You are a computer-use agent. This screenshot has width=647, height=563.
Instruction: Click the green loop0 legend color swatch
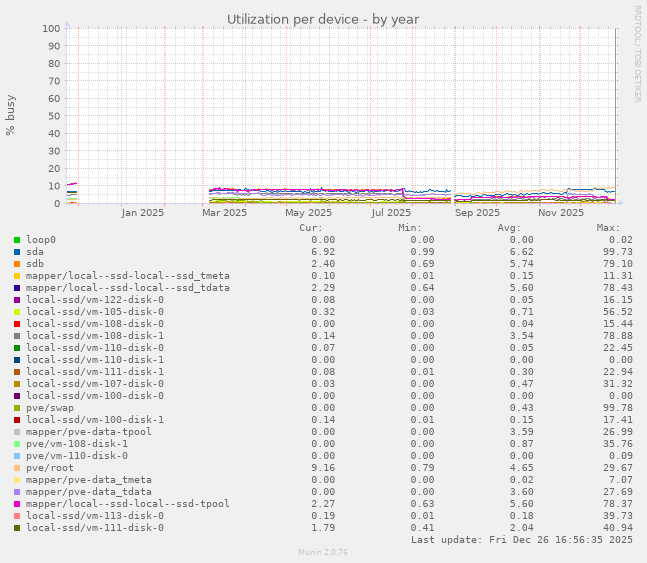(x=17, y=240)
